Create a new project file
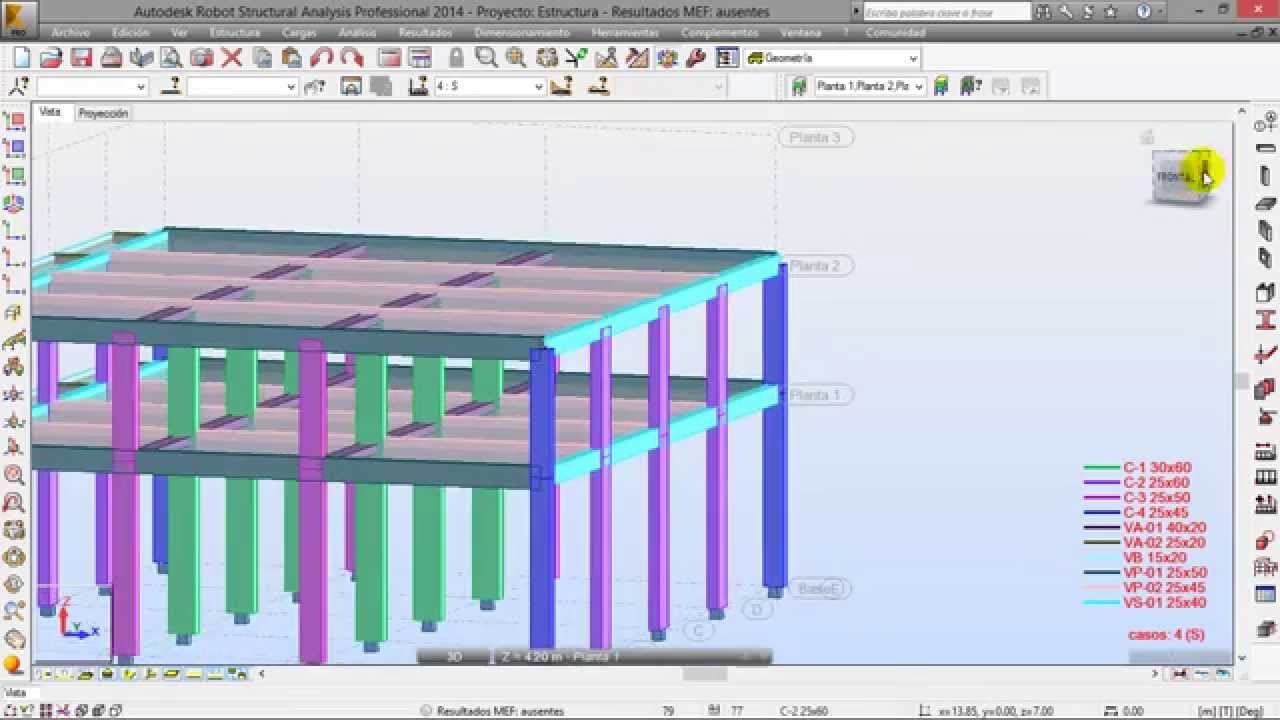The height and width of the screenshot is (720, 1280). pos(21,58)
